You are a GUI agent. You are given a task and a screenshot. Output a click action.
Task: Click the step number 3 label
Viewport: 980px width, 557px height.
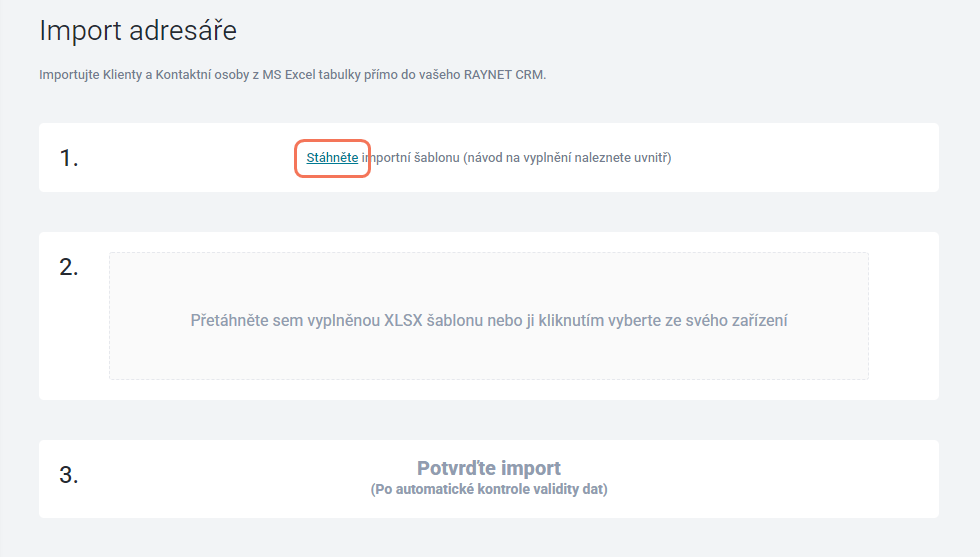tap(69, 475)
